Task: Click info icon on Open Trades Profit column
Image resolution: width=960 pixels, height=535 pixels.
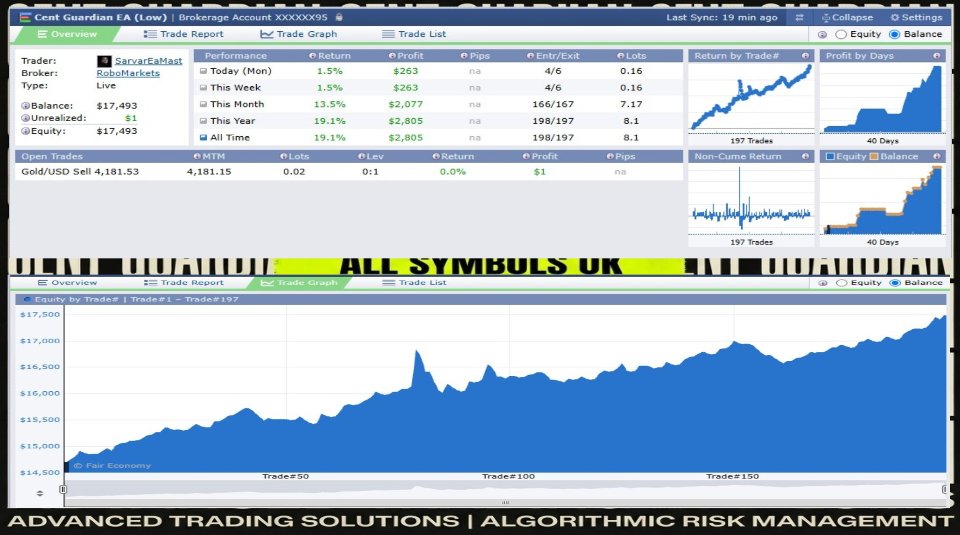Action: (526, 157)
